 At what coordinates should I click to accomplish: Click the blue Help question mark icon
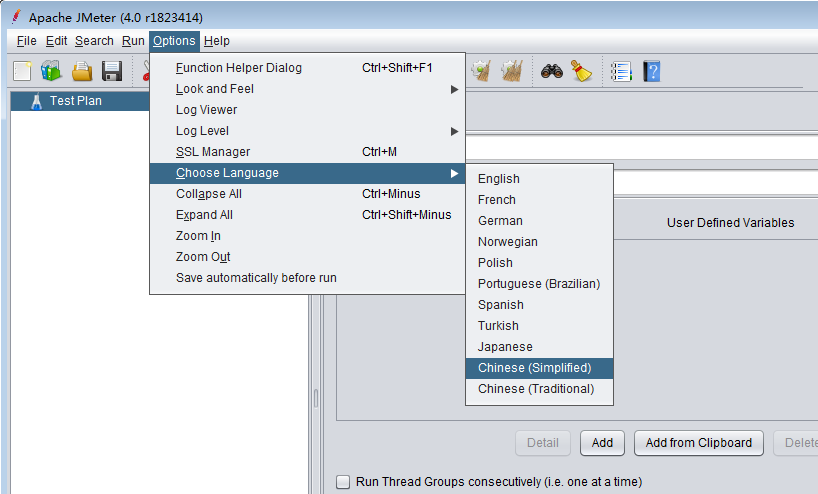click(x=652, y=71)
